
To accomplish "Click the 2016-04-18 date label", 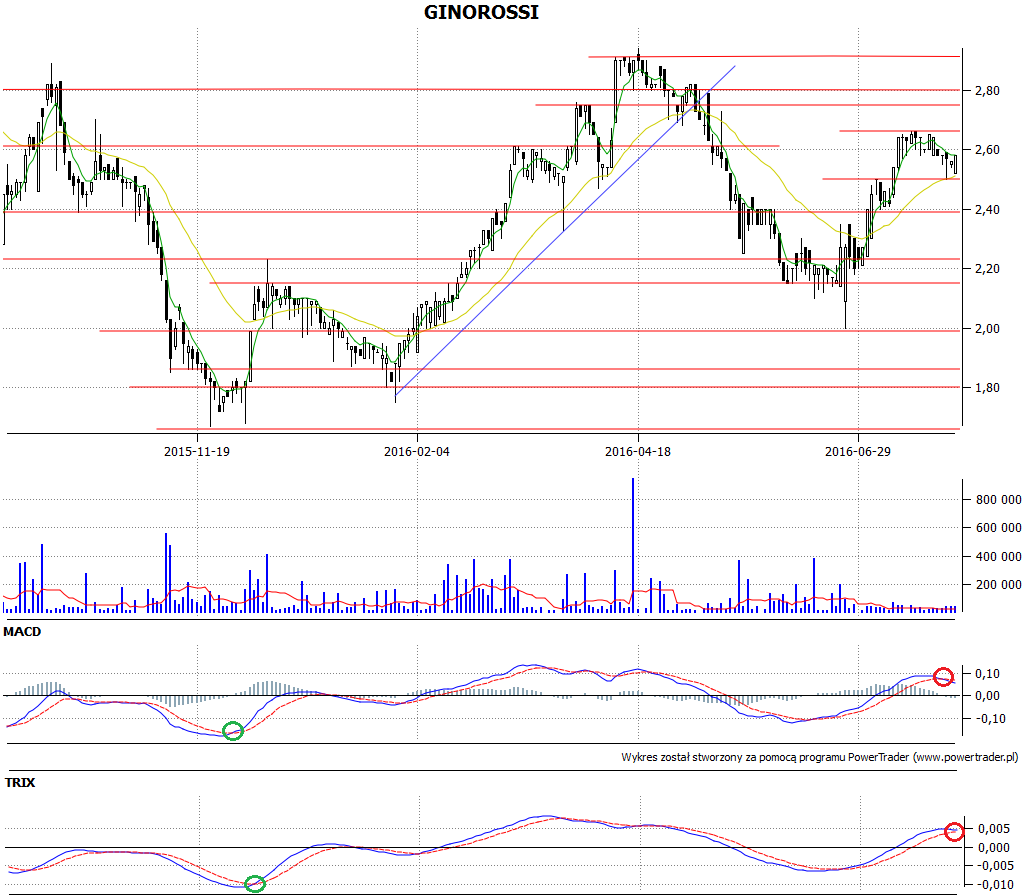I will (638, 451).
